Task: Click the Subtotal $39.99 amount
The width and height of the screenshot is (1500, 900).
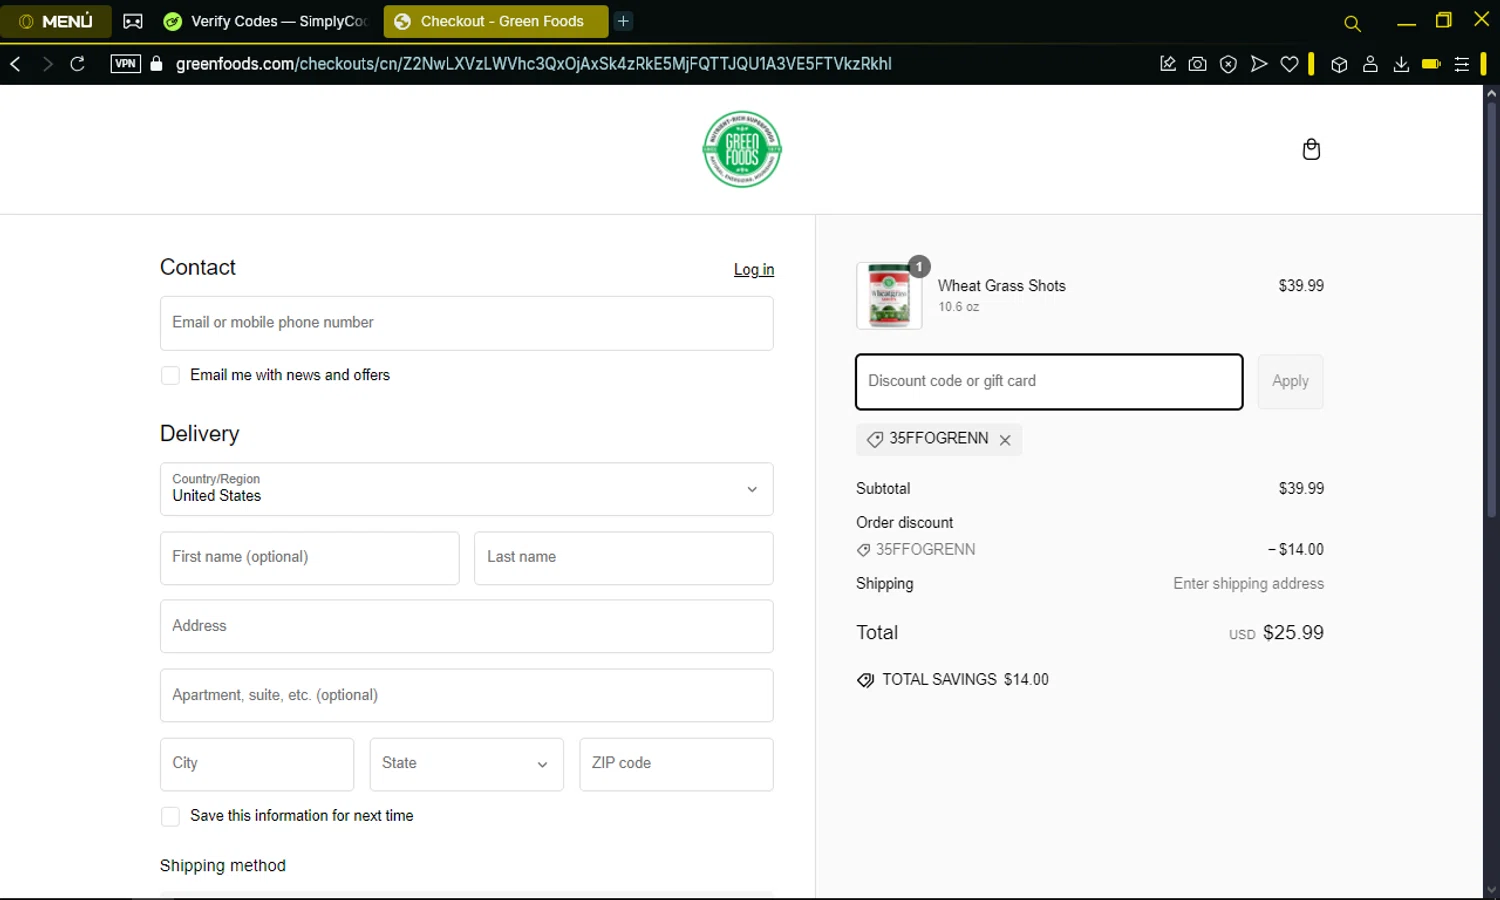Action: tap(1301, 489)
